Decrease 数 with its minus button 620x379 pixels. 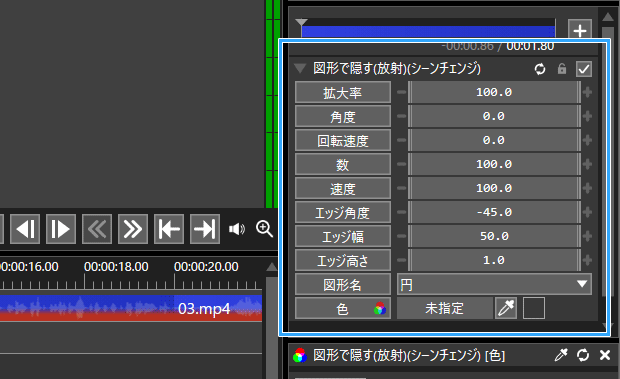(x=401, y=164)
